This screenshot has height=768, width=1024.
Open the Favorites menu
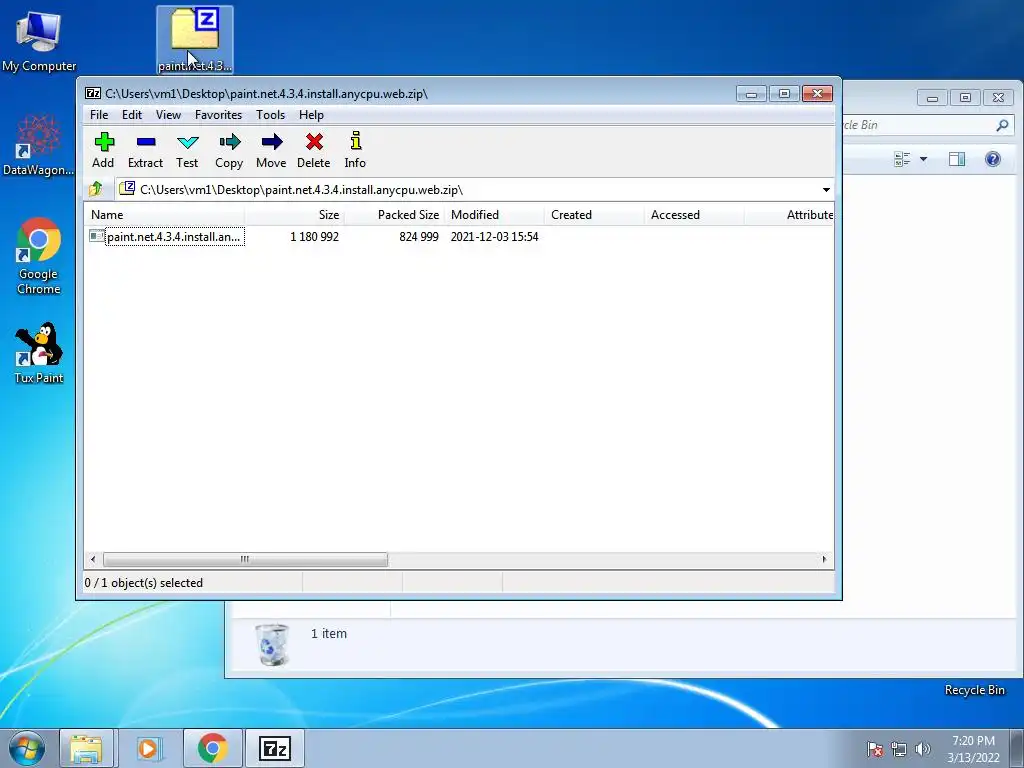218,115
